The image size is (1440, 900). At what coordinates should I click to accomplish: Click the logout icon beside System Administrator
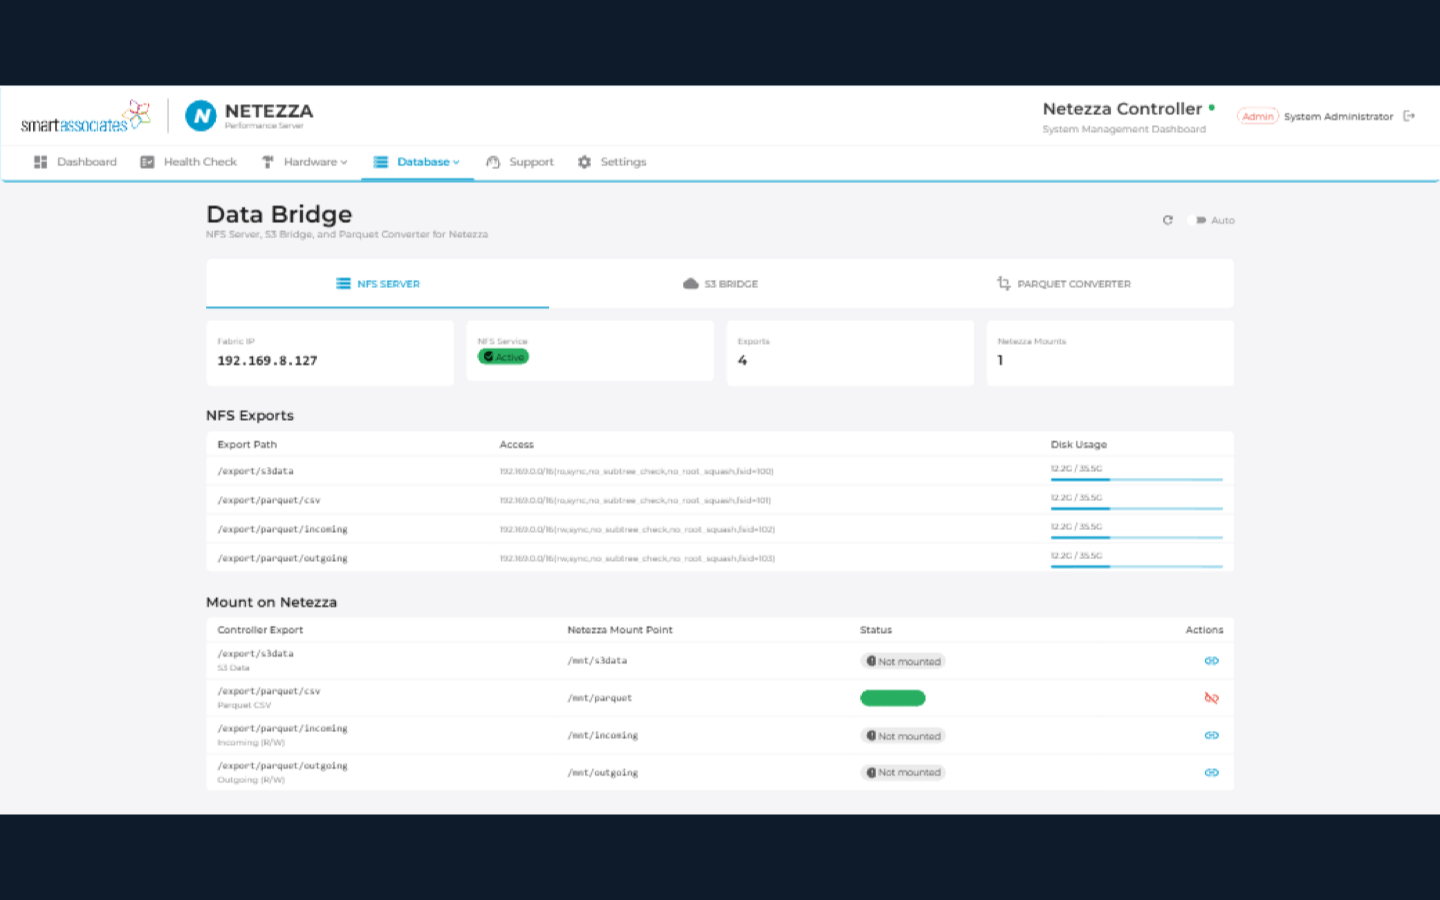pos(1409,115)
